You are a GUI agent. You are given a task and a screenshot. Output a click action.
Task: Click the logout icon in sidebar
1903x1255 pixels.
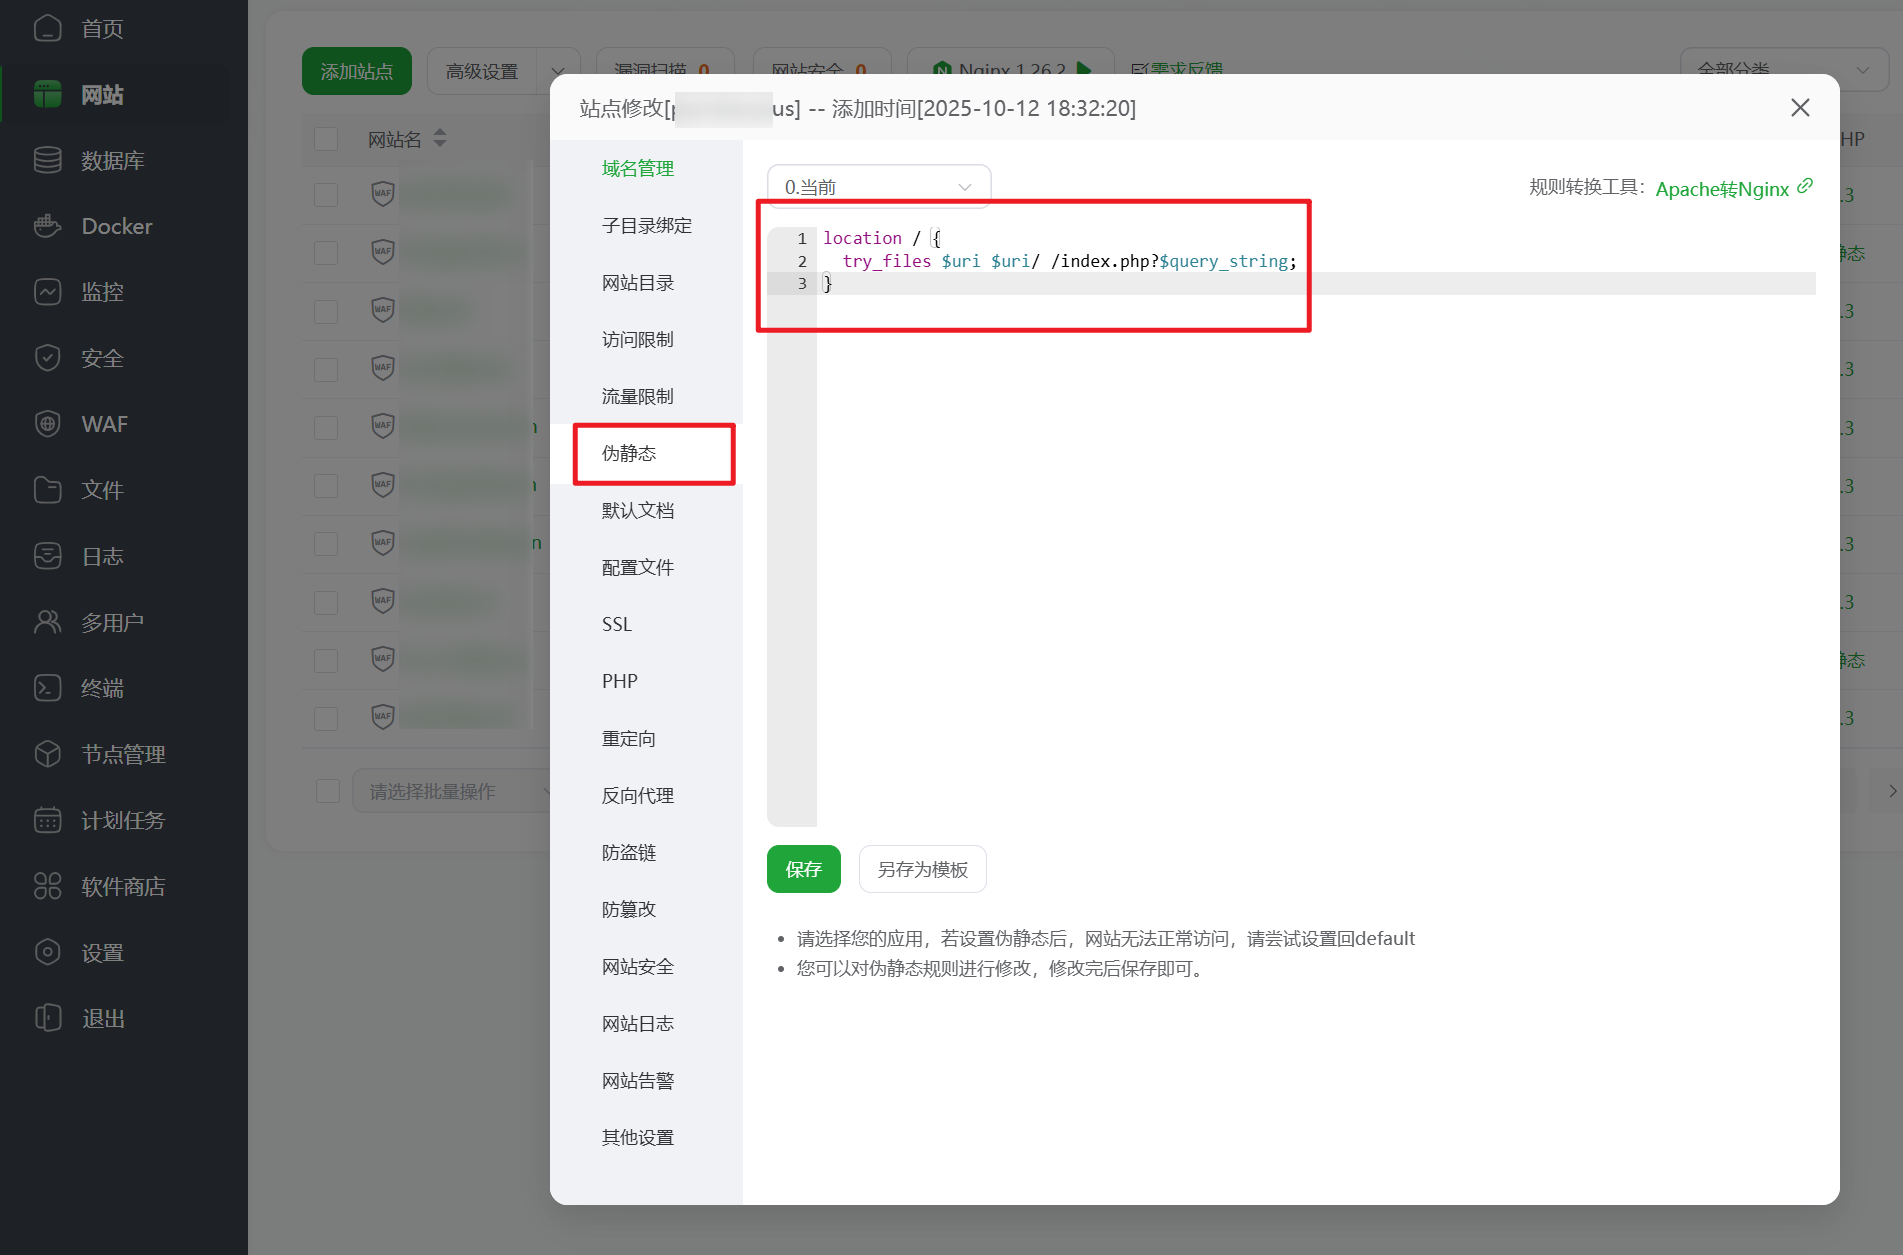point(47,1018)
